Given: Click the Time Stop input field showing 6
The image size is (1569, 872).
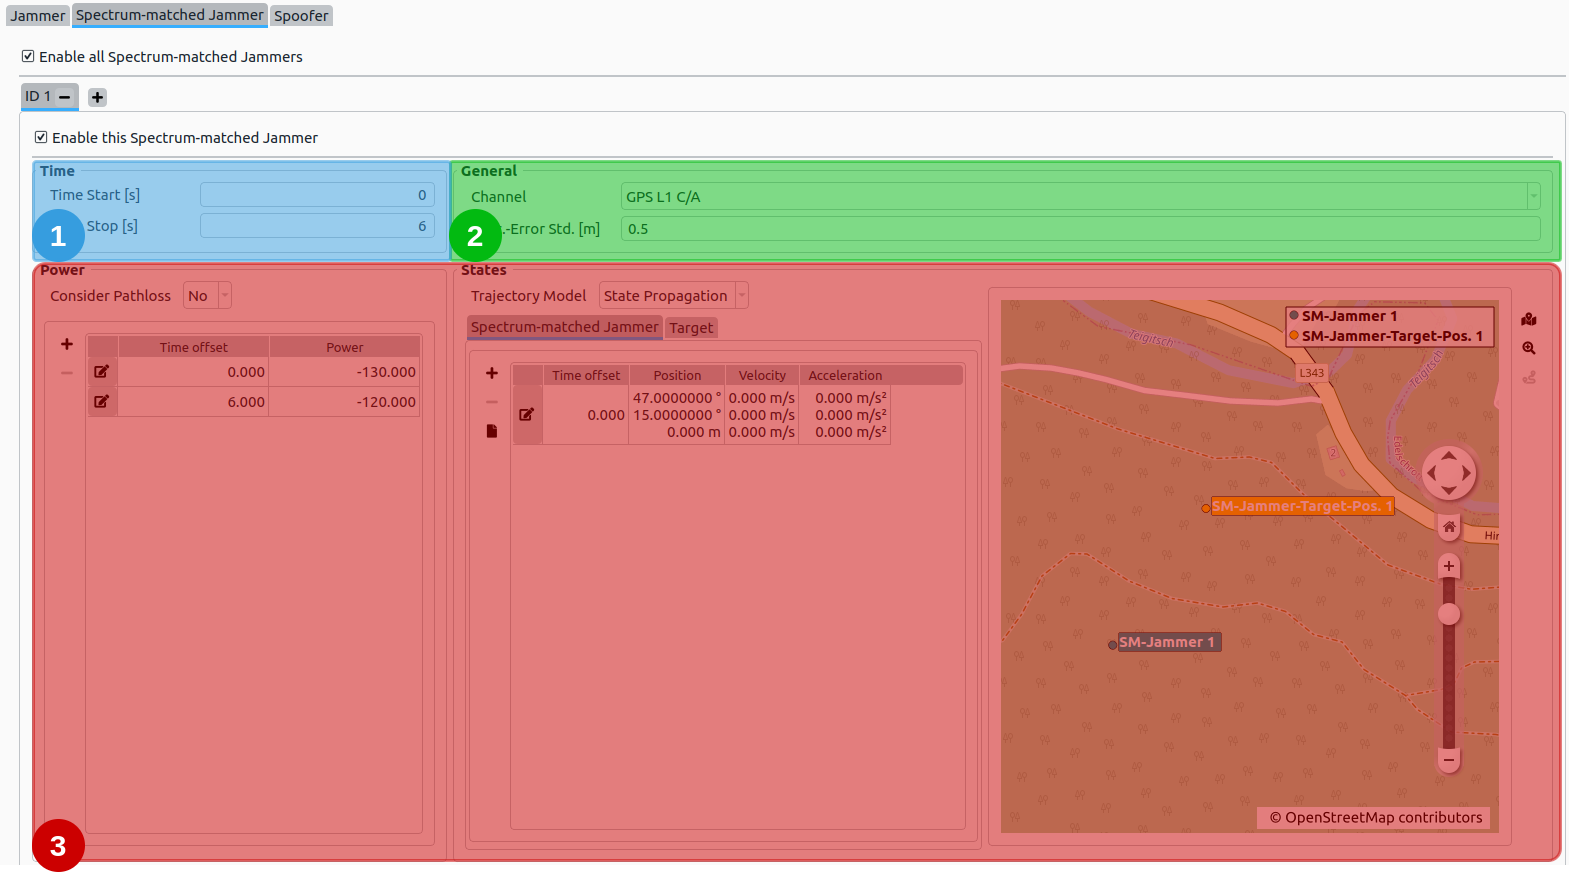Looking at the screenshot, I should 317,226.
